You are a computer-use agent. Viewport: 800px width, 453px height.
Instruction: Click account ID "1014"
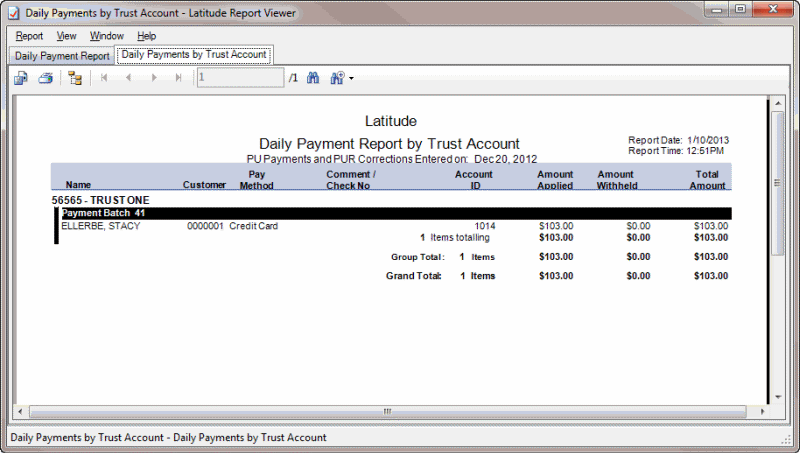coord(485,226)
